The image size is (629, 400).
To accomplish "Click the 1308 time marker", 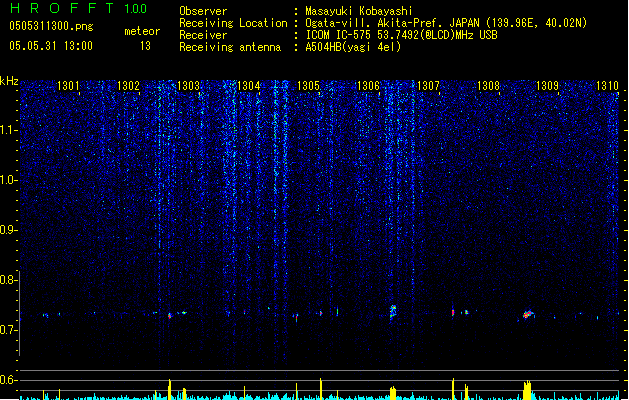I will click(x=488, y=85).
